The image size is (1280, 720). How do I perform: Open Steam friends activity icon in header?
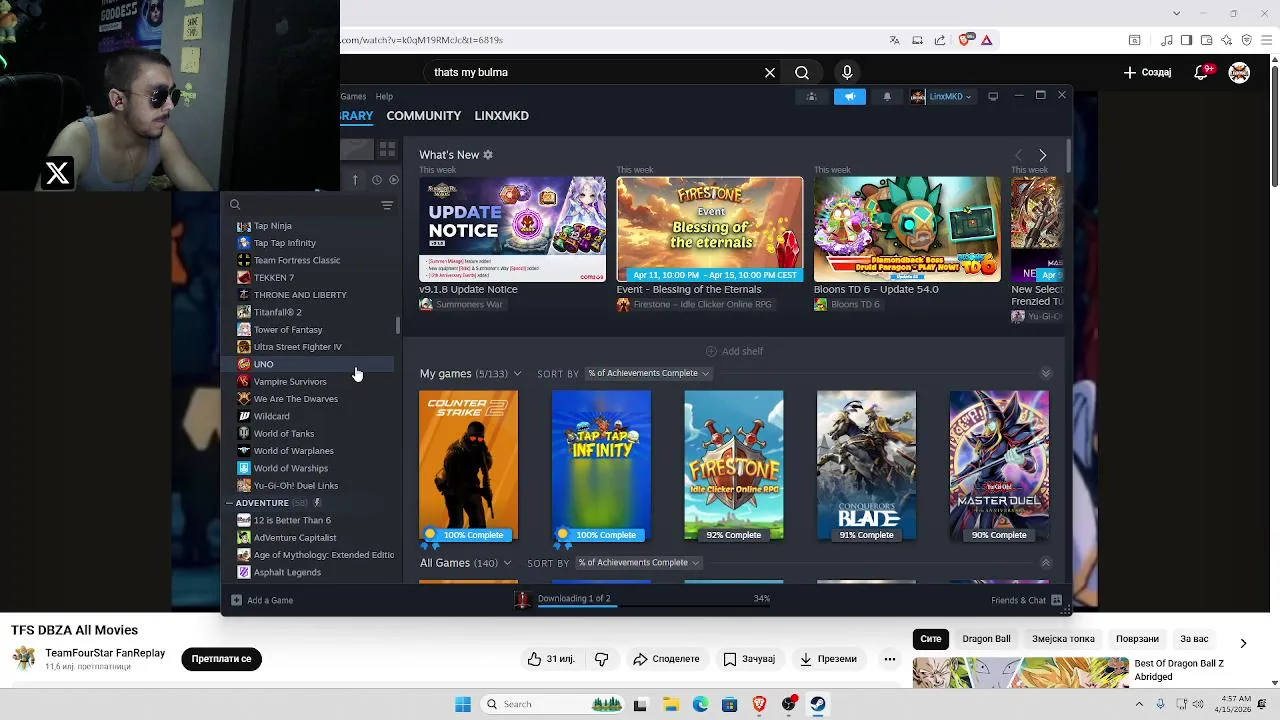point(812,96)
